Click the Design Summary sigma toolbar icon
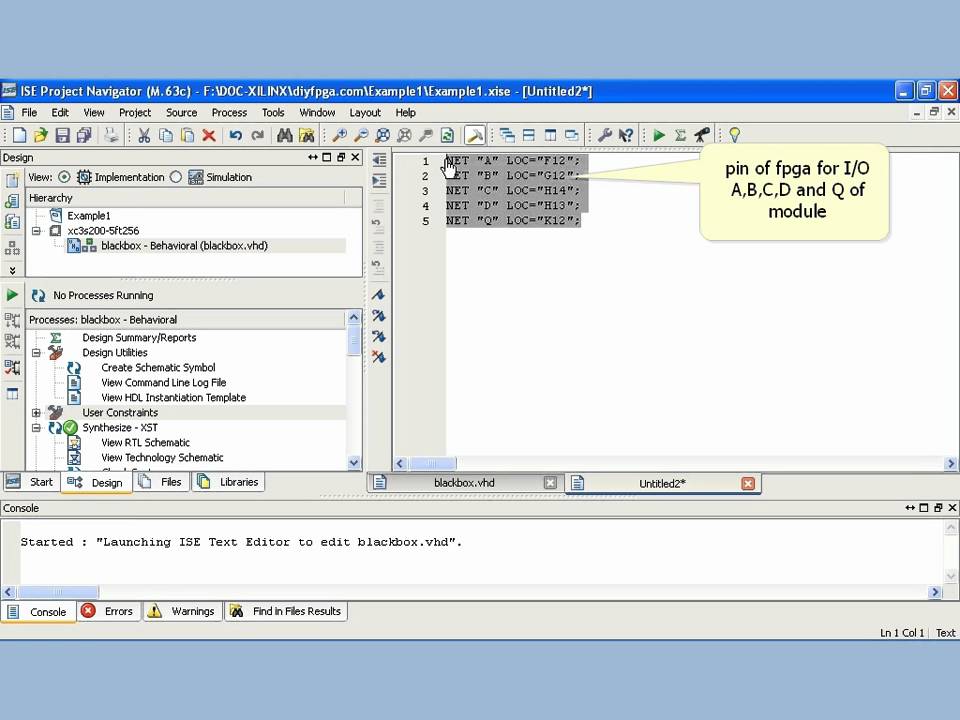 (x=680, y=135)
